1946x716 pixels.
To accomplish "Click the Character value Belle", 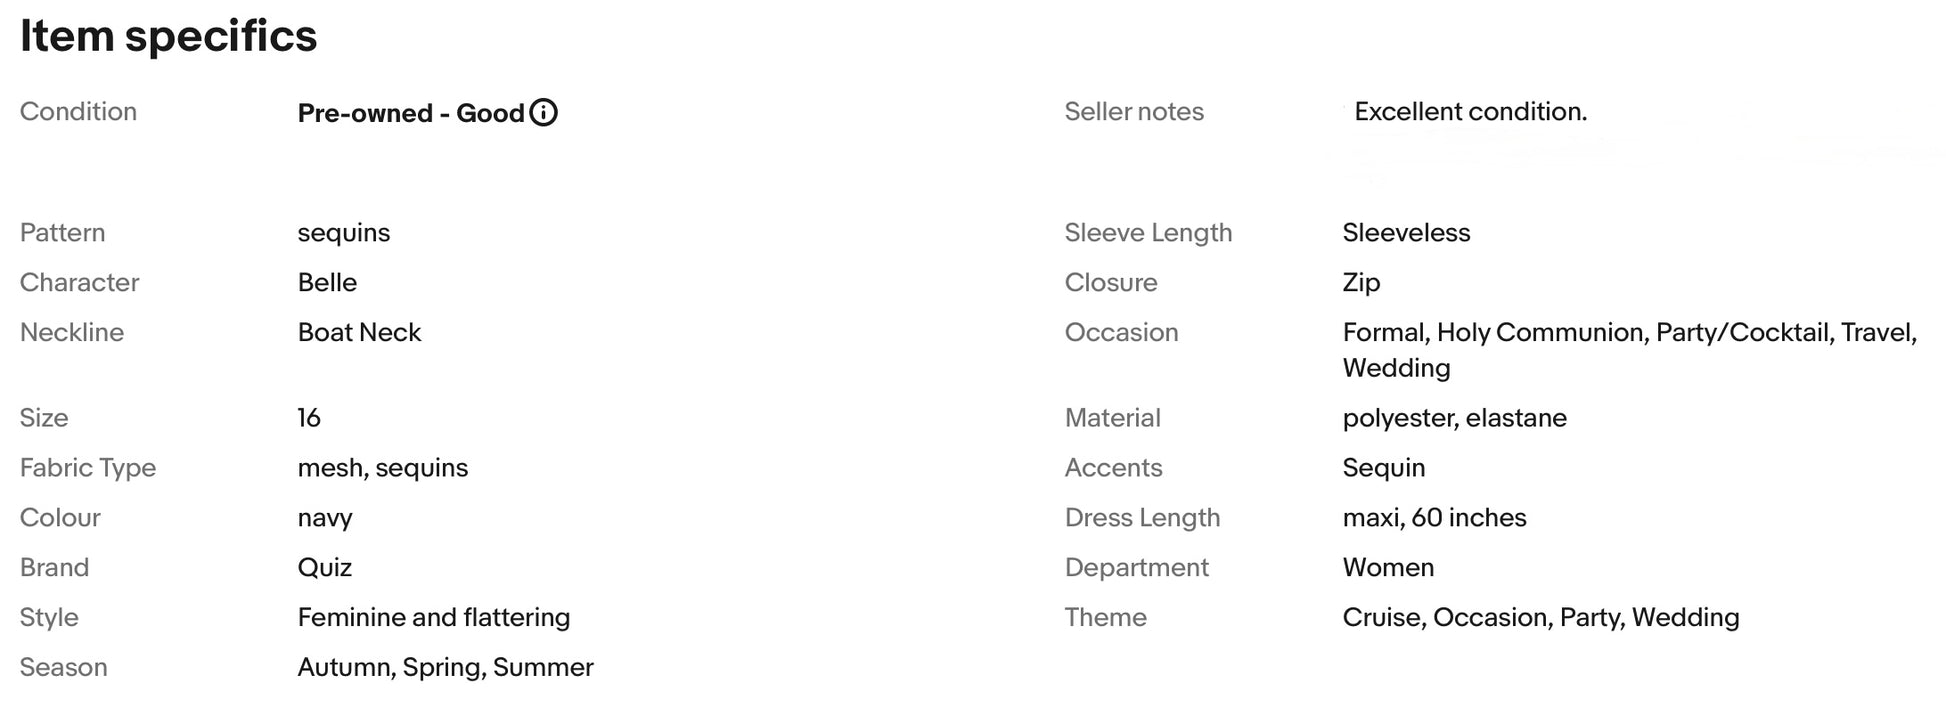I will click(x=327, y=283).
